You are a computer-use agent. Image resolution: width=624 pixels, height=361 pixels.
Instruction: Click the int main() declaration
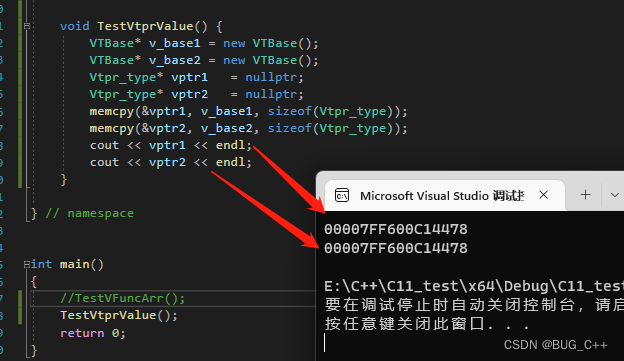[67, 264]
